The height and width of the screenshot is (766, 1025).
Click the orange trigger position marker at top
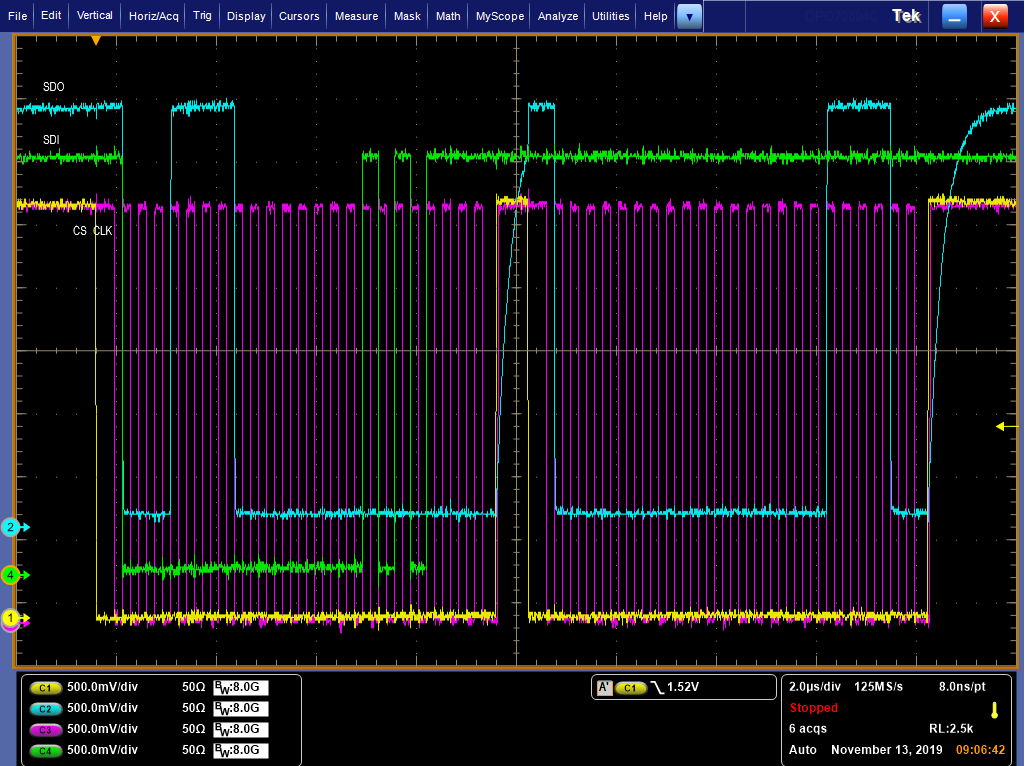(x=96, y=40)
